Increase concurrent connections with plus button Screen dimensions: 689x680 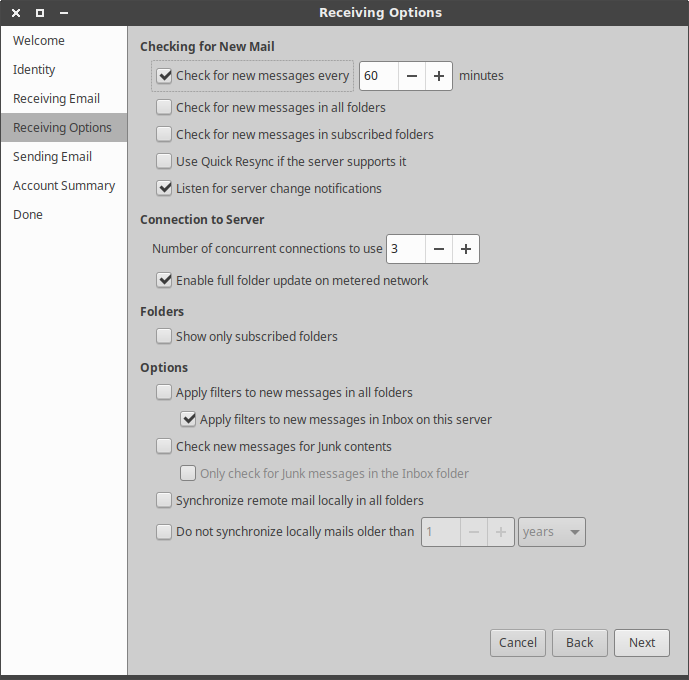(466, 249)
